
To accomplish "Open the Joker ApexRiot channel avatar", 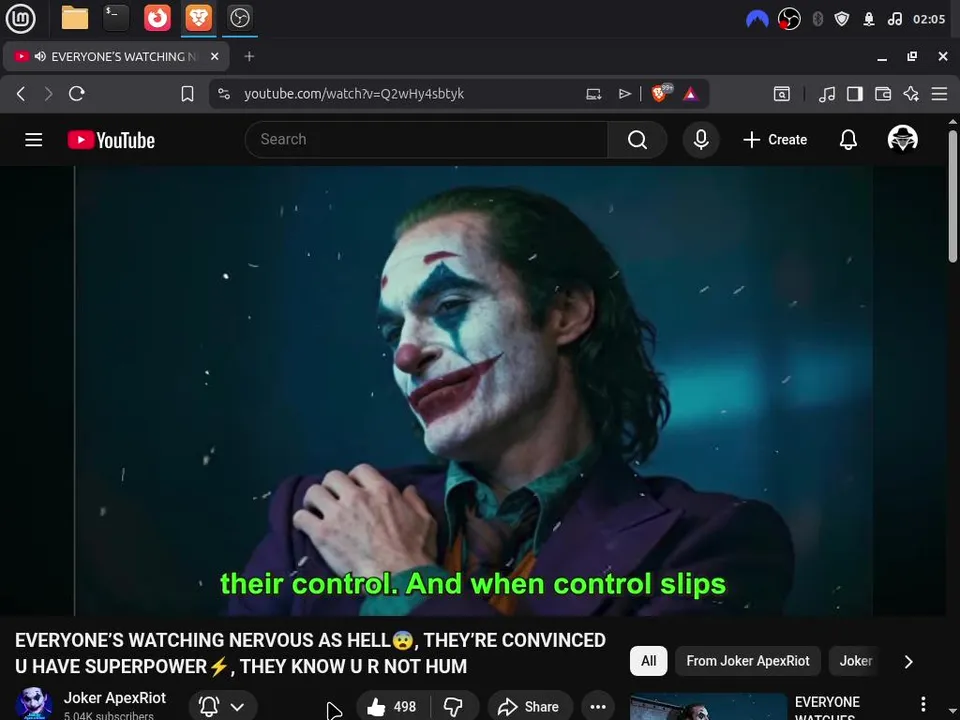I will [x=34, y=703].
